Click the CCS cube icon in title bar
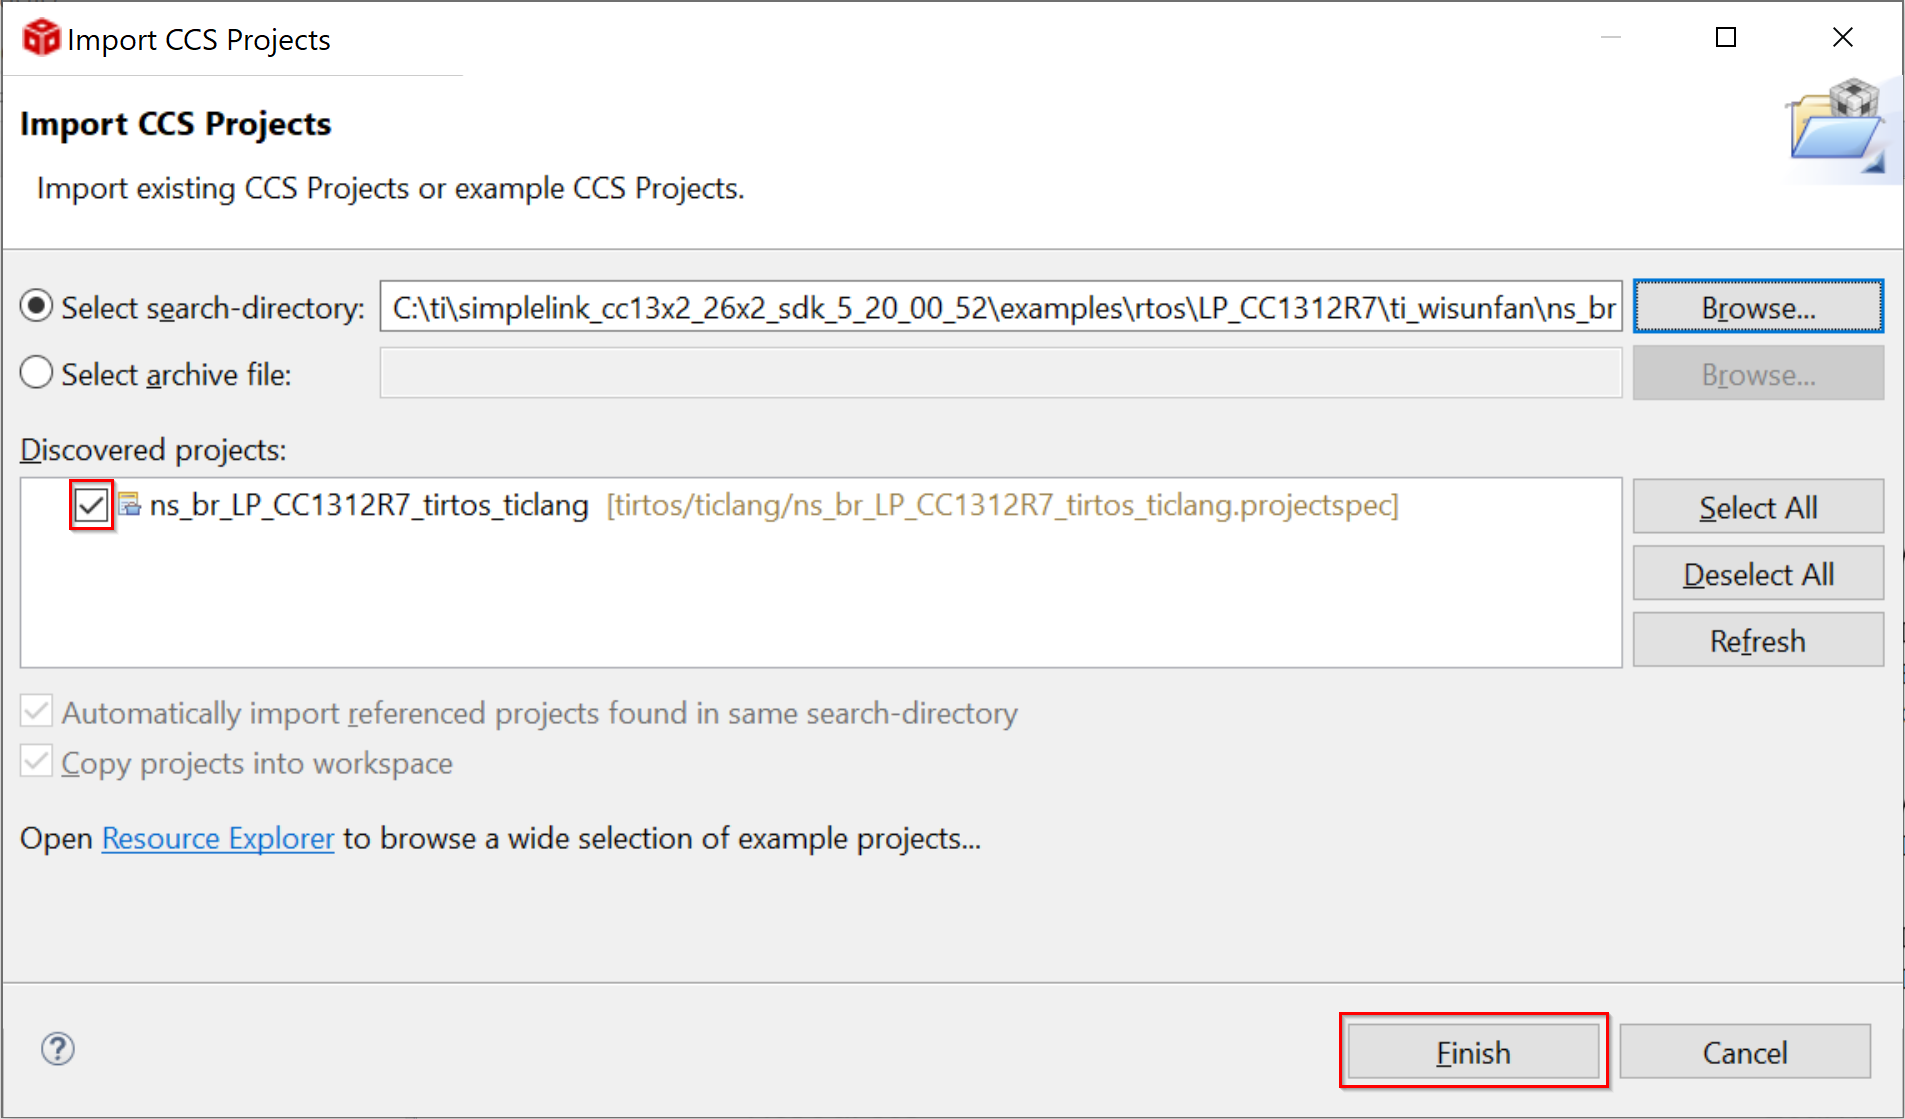The width and height of the screenshot is (1905, 1119). point(41,38)
